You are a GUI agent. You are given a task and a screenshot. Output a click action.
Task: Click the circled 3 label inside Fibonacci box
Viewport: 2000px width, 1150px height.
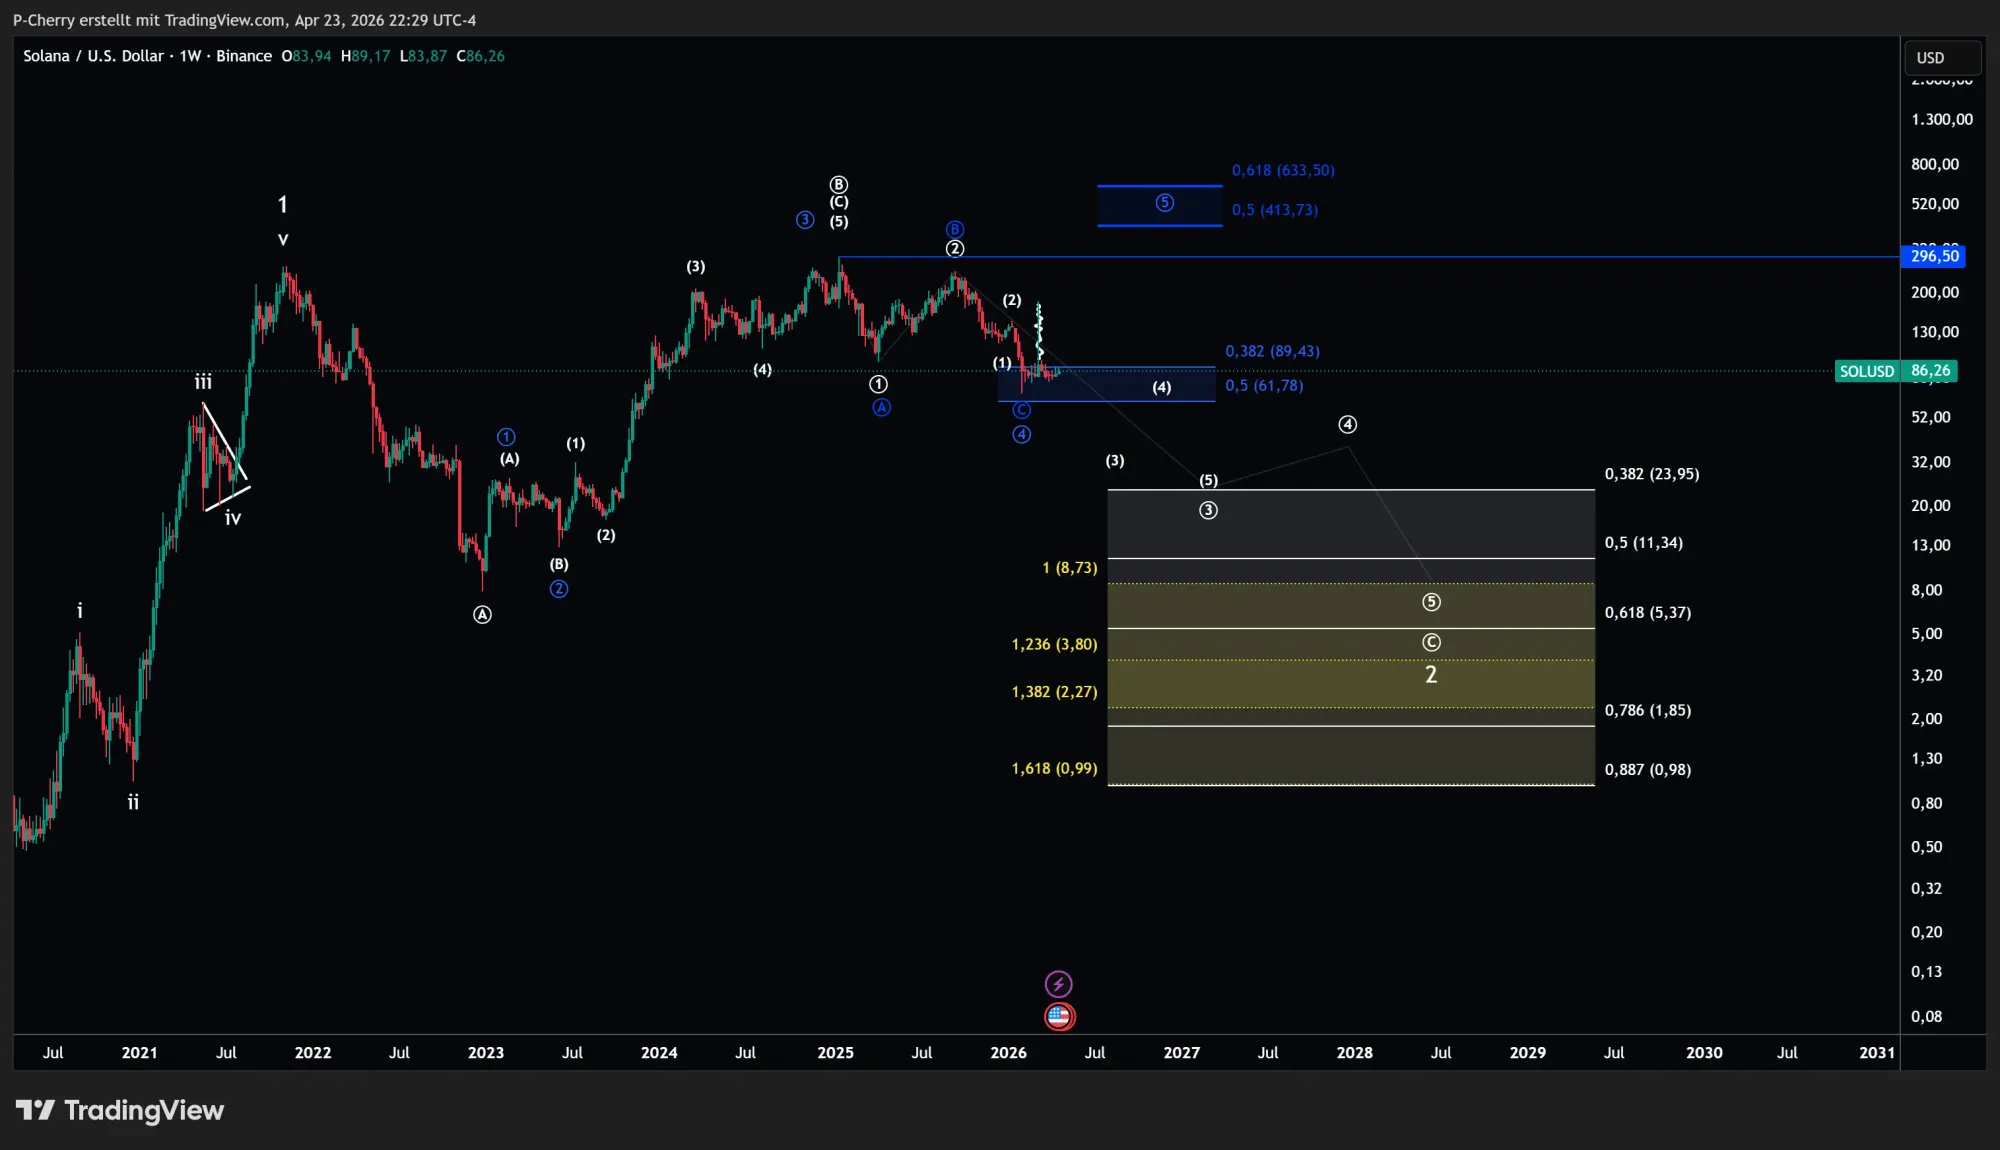[1210, 510]
